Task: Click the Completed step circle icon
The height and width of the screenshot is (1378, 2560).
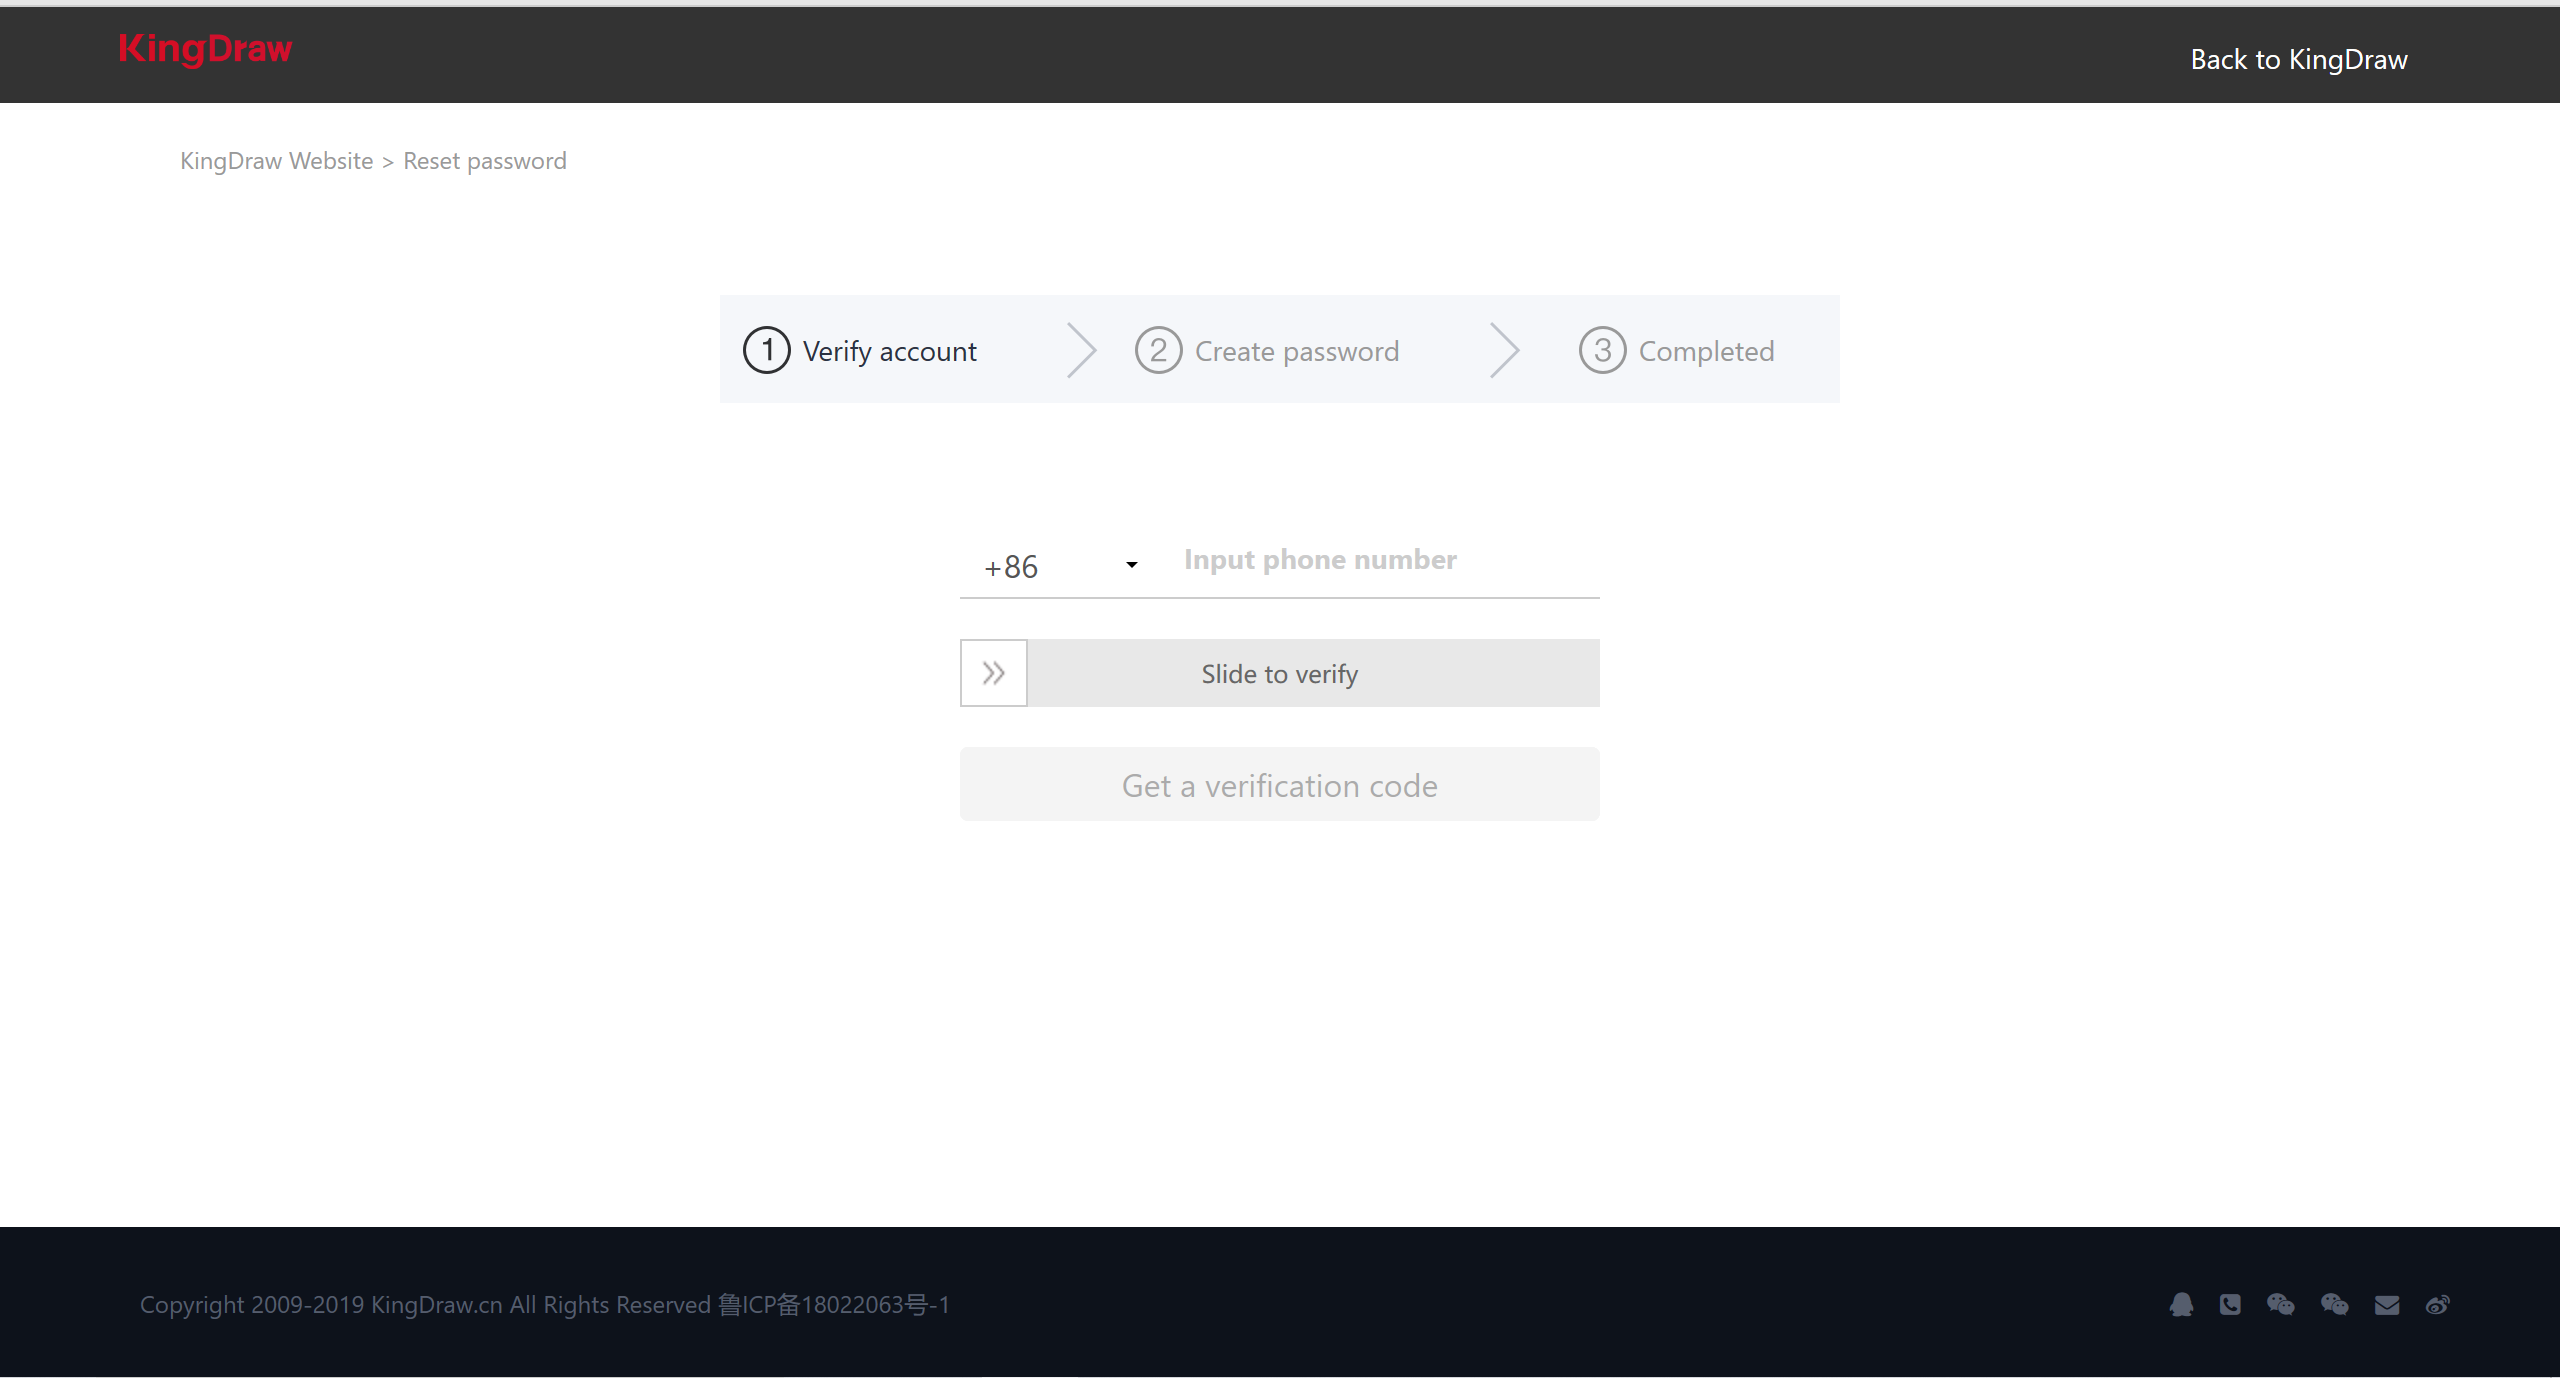Action: coord(1603,350)
